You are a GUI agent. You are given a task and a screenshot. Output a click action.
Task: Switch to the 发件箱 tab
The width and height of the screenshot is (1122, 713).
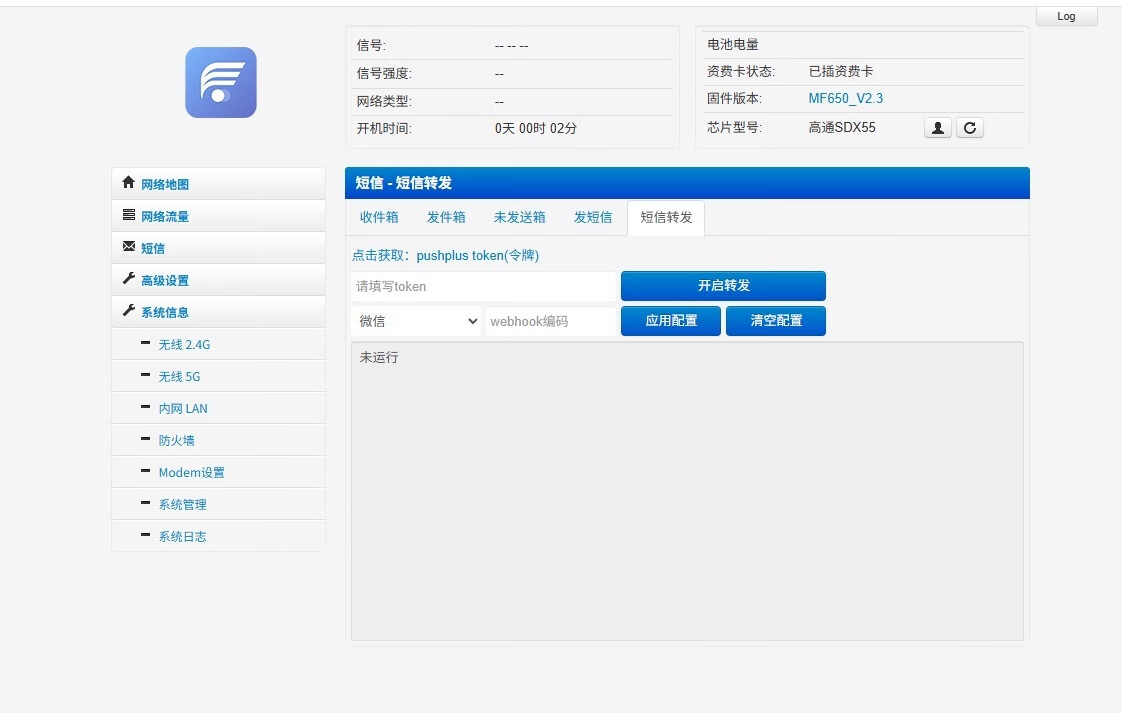(446, 217)
